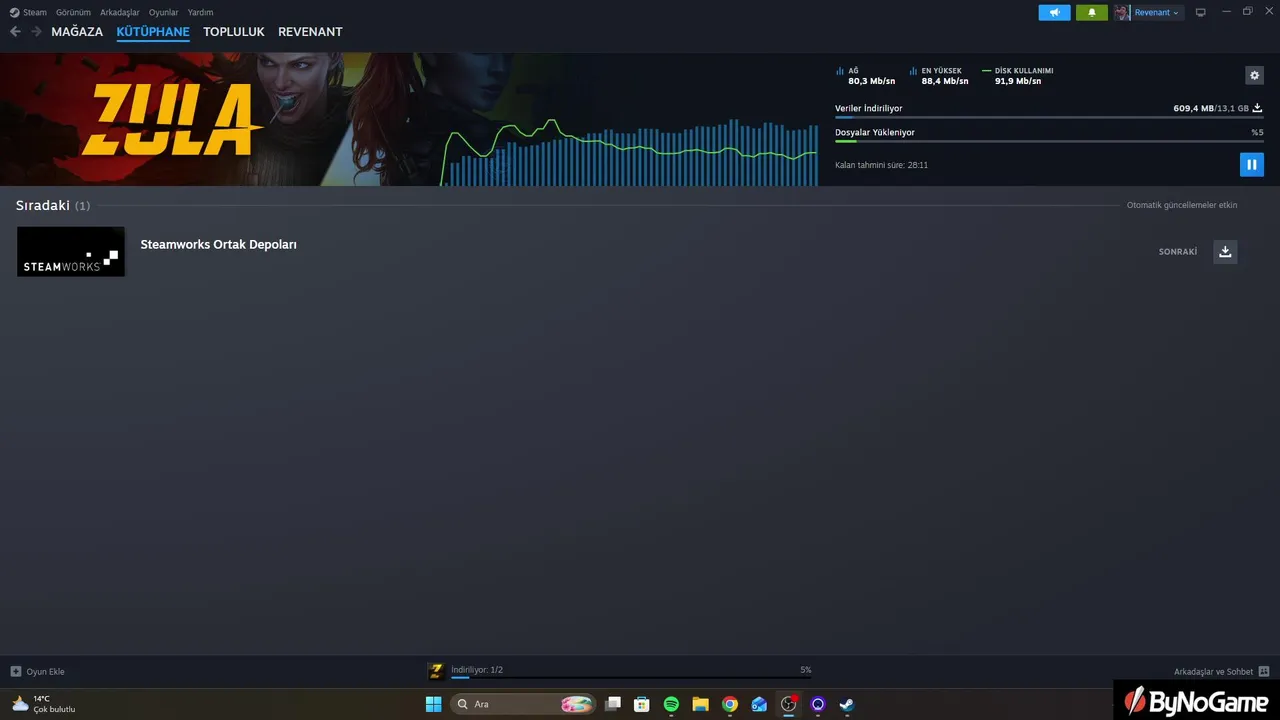The image size is (1280, 720).
Task: Click the Revenant profile avatar
Action: 1122,12
